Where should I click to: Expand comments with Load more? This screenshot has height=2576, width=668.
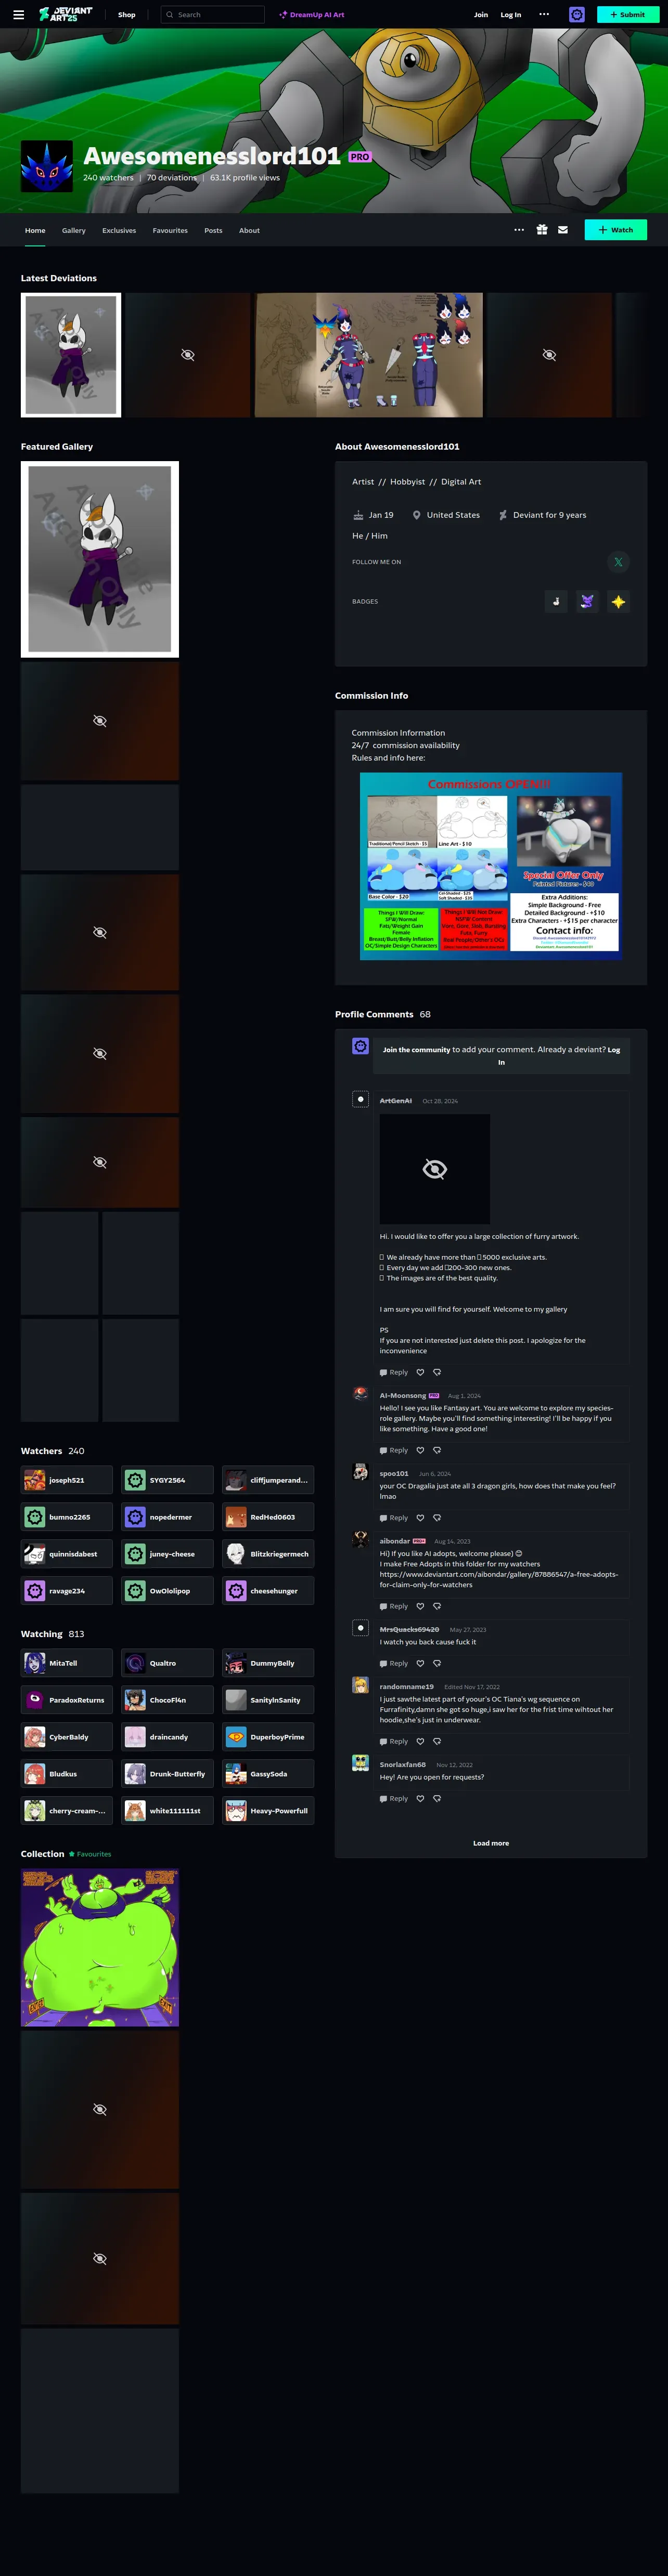tap(491, 1843)
